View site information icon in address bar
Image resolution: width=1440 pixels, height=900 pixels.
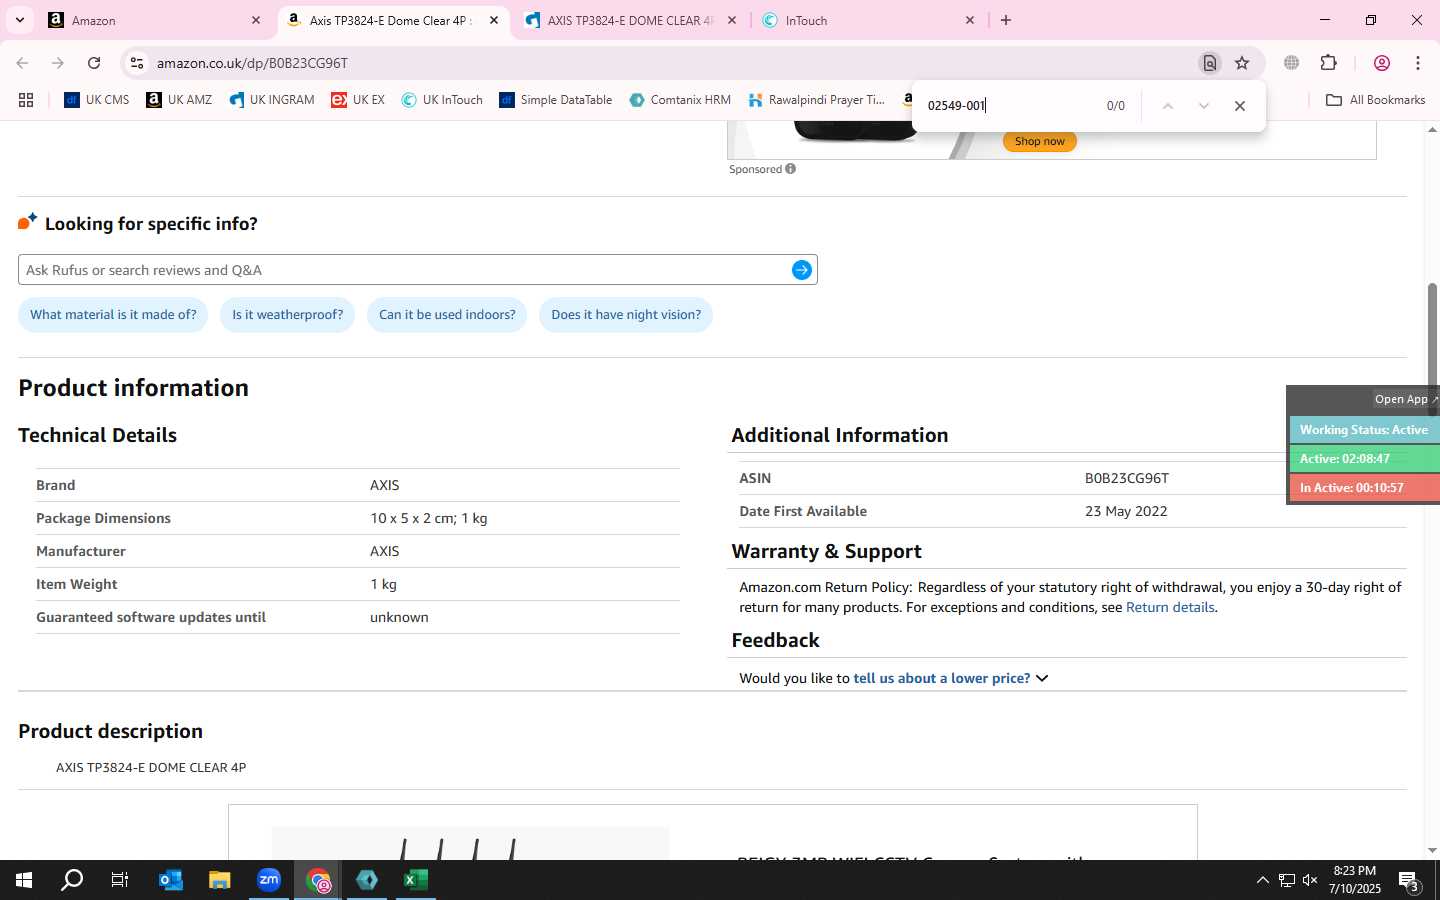(137, 63)
